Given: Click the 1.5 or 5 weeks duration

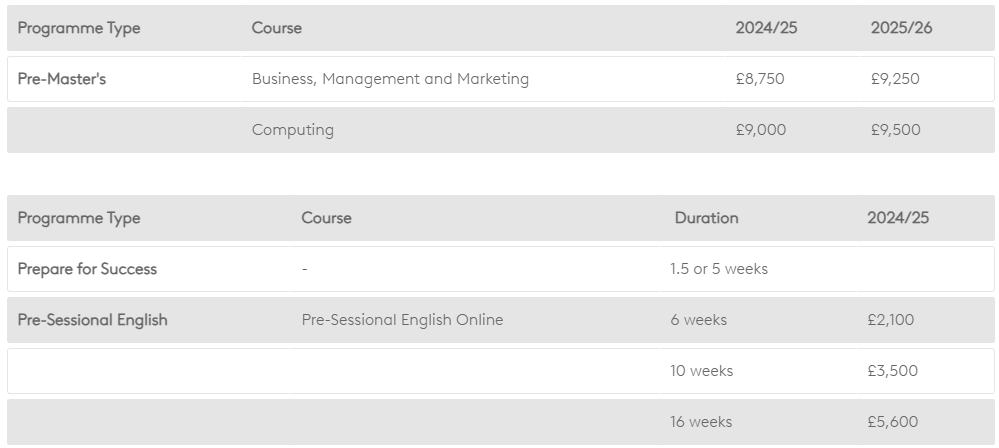Looking at the screenshot, I should click(719, 269).
